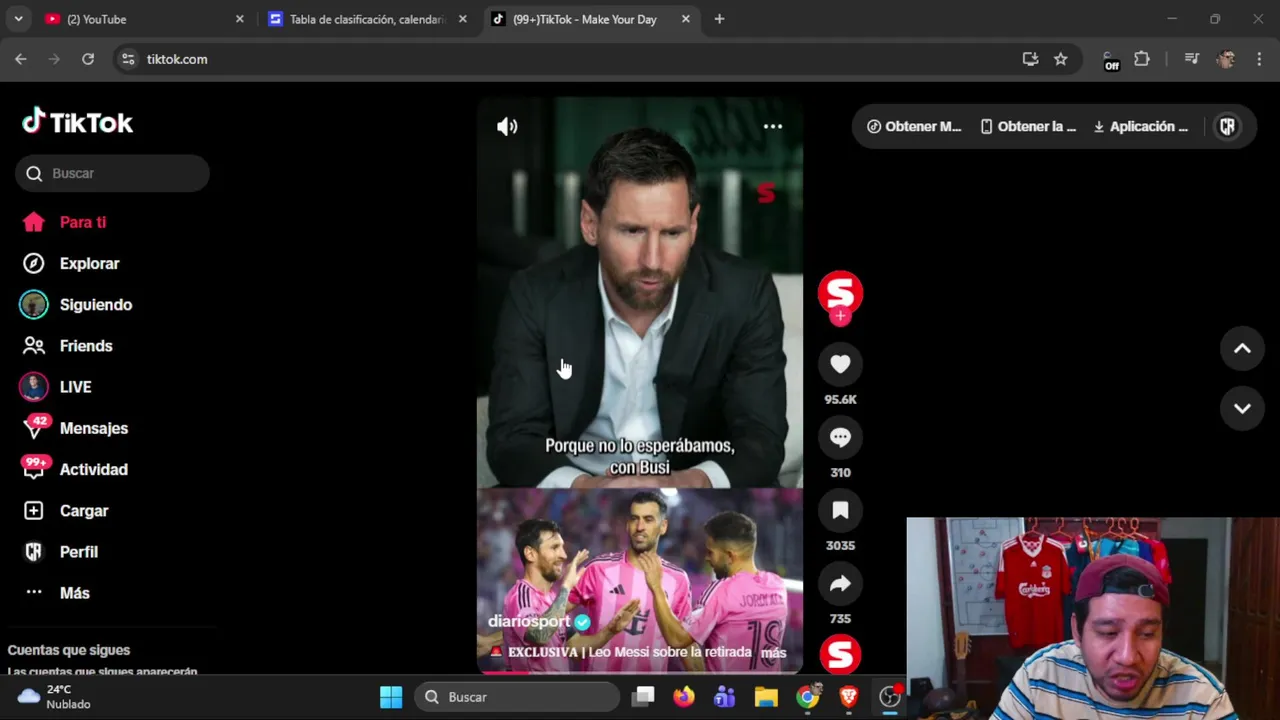Open the sound disc icon below share
Viewport: 1280px width, 720px height.
[840, 655]
